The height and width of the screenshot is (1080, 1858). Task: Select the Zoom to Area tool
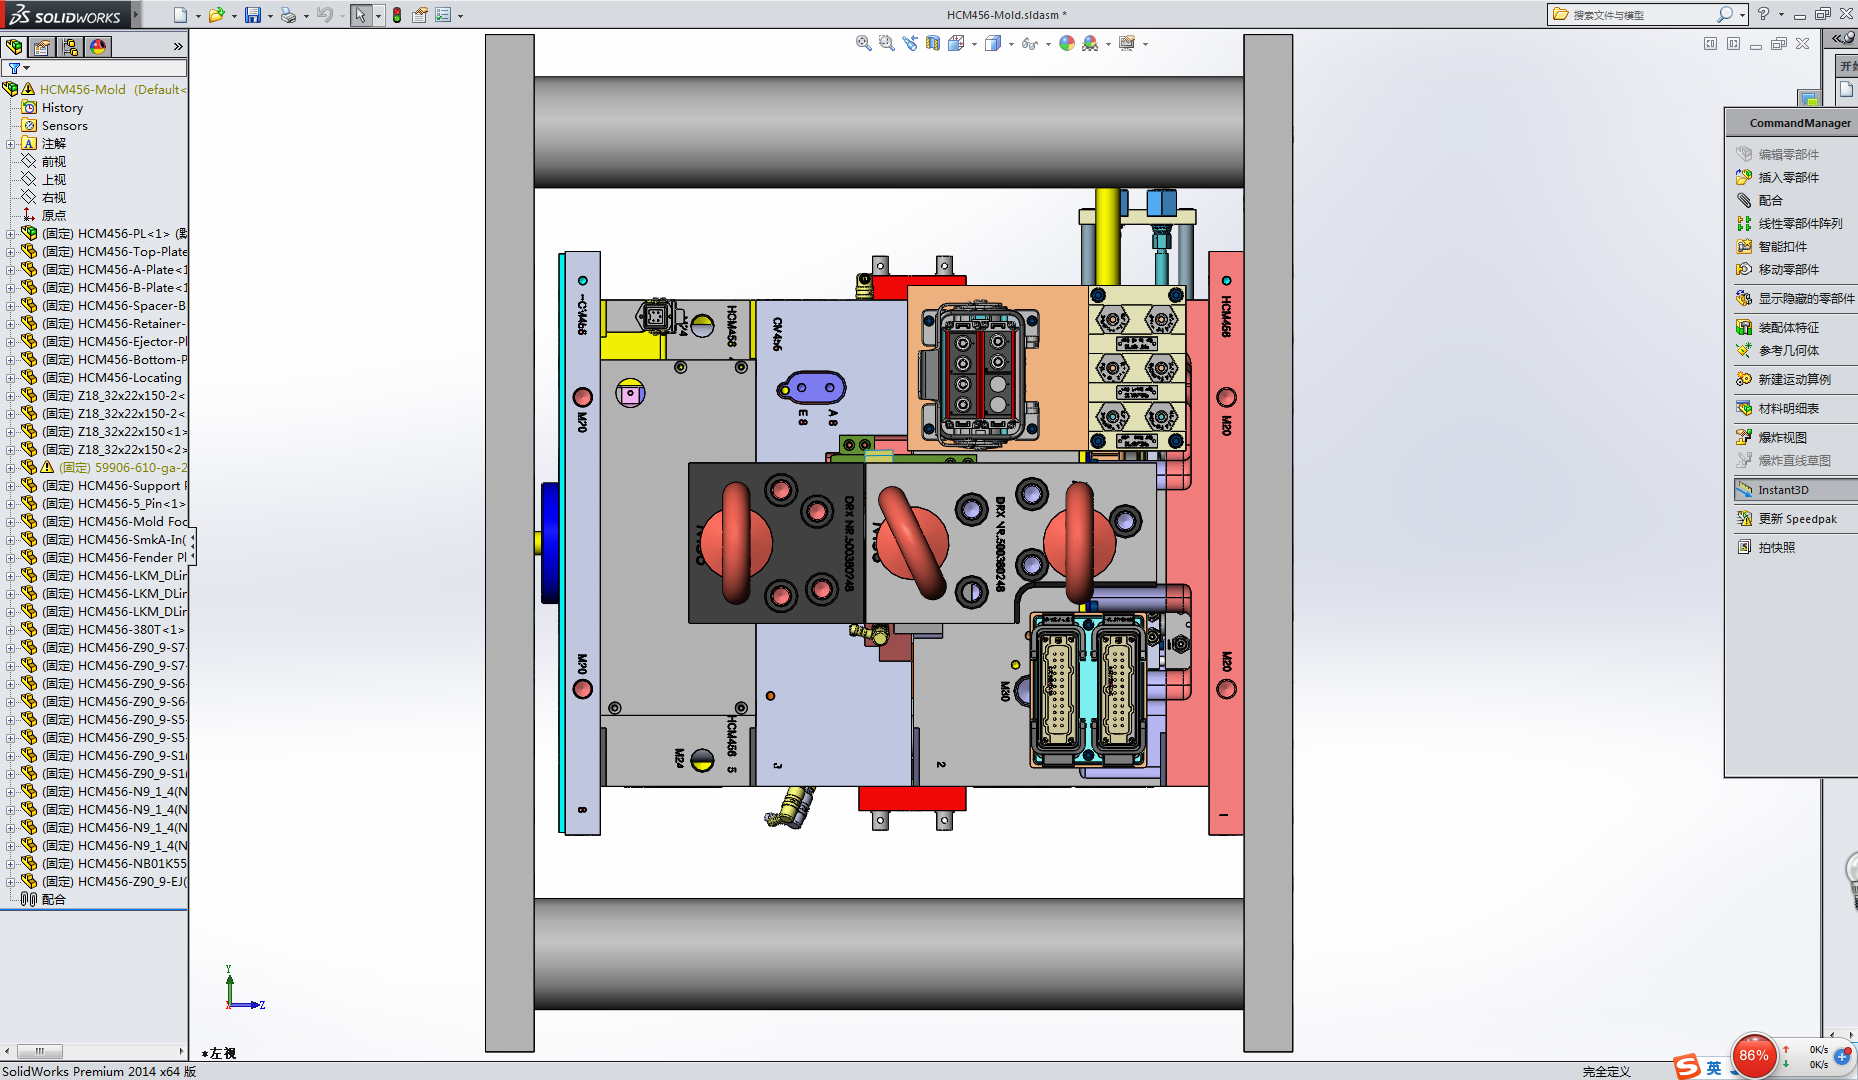pos(886,43)
